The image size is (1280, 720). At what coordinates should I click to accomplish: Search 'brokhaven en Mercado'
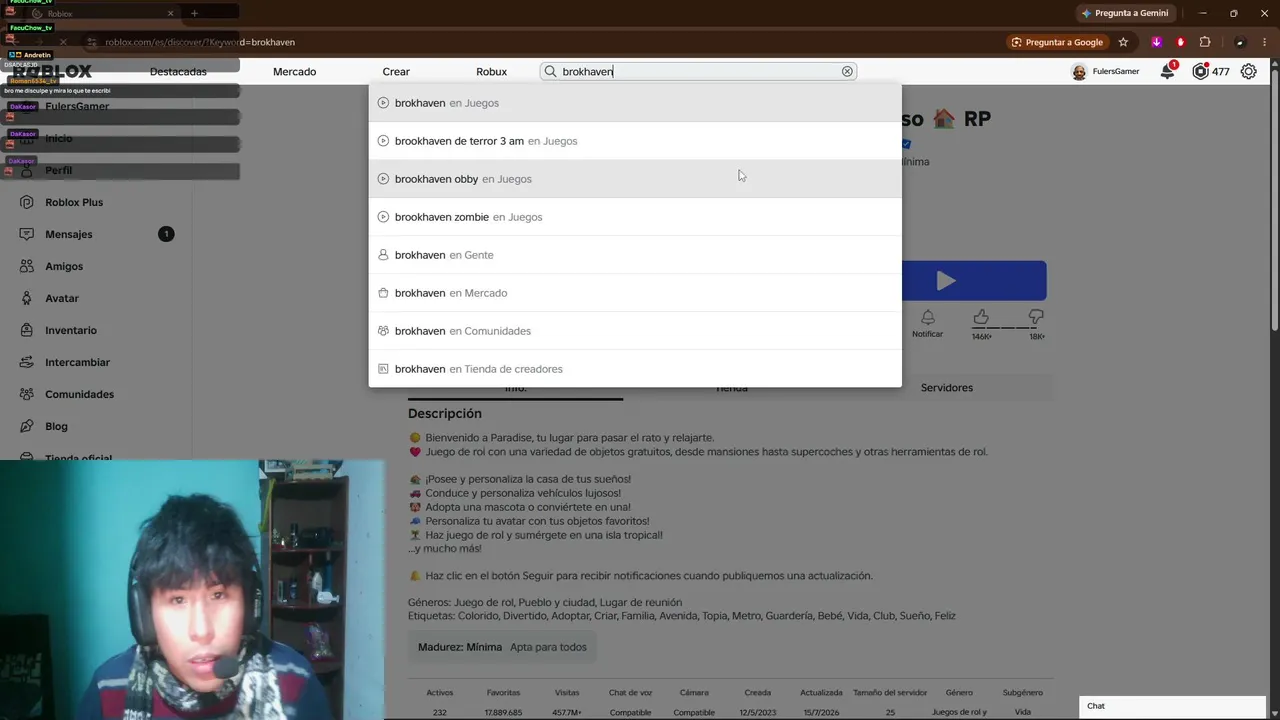coord(635,293)
